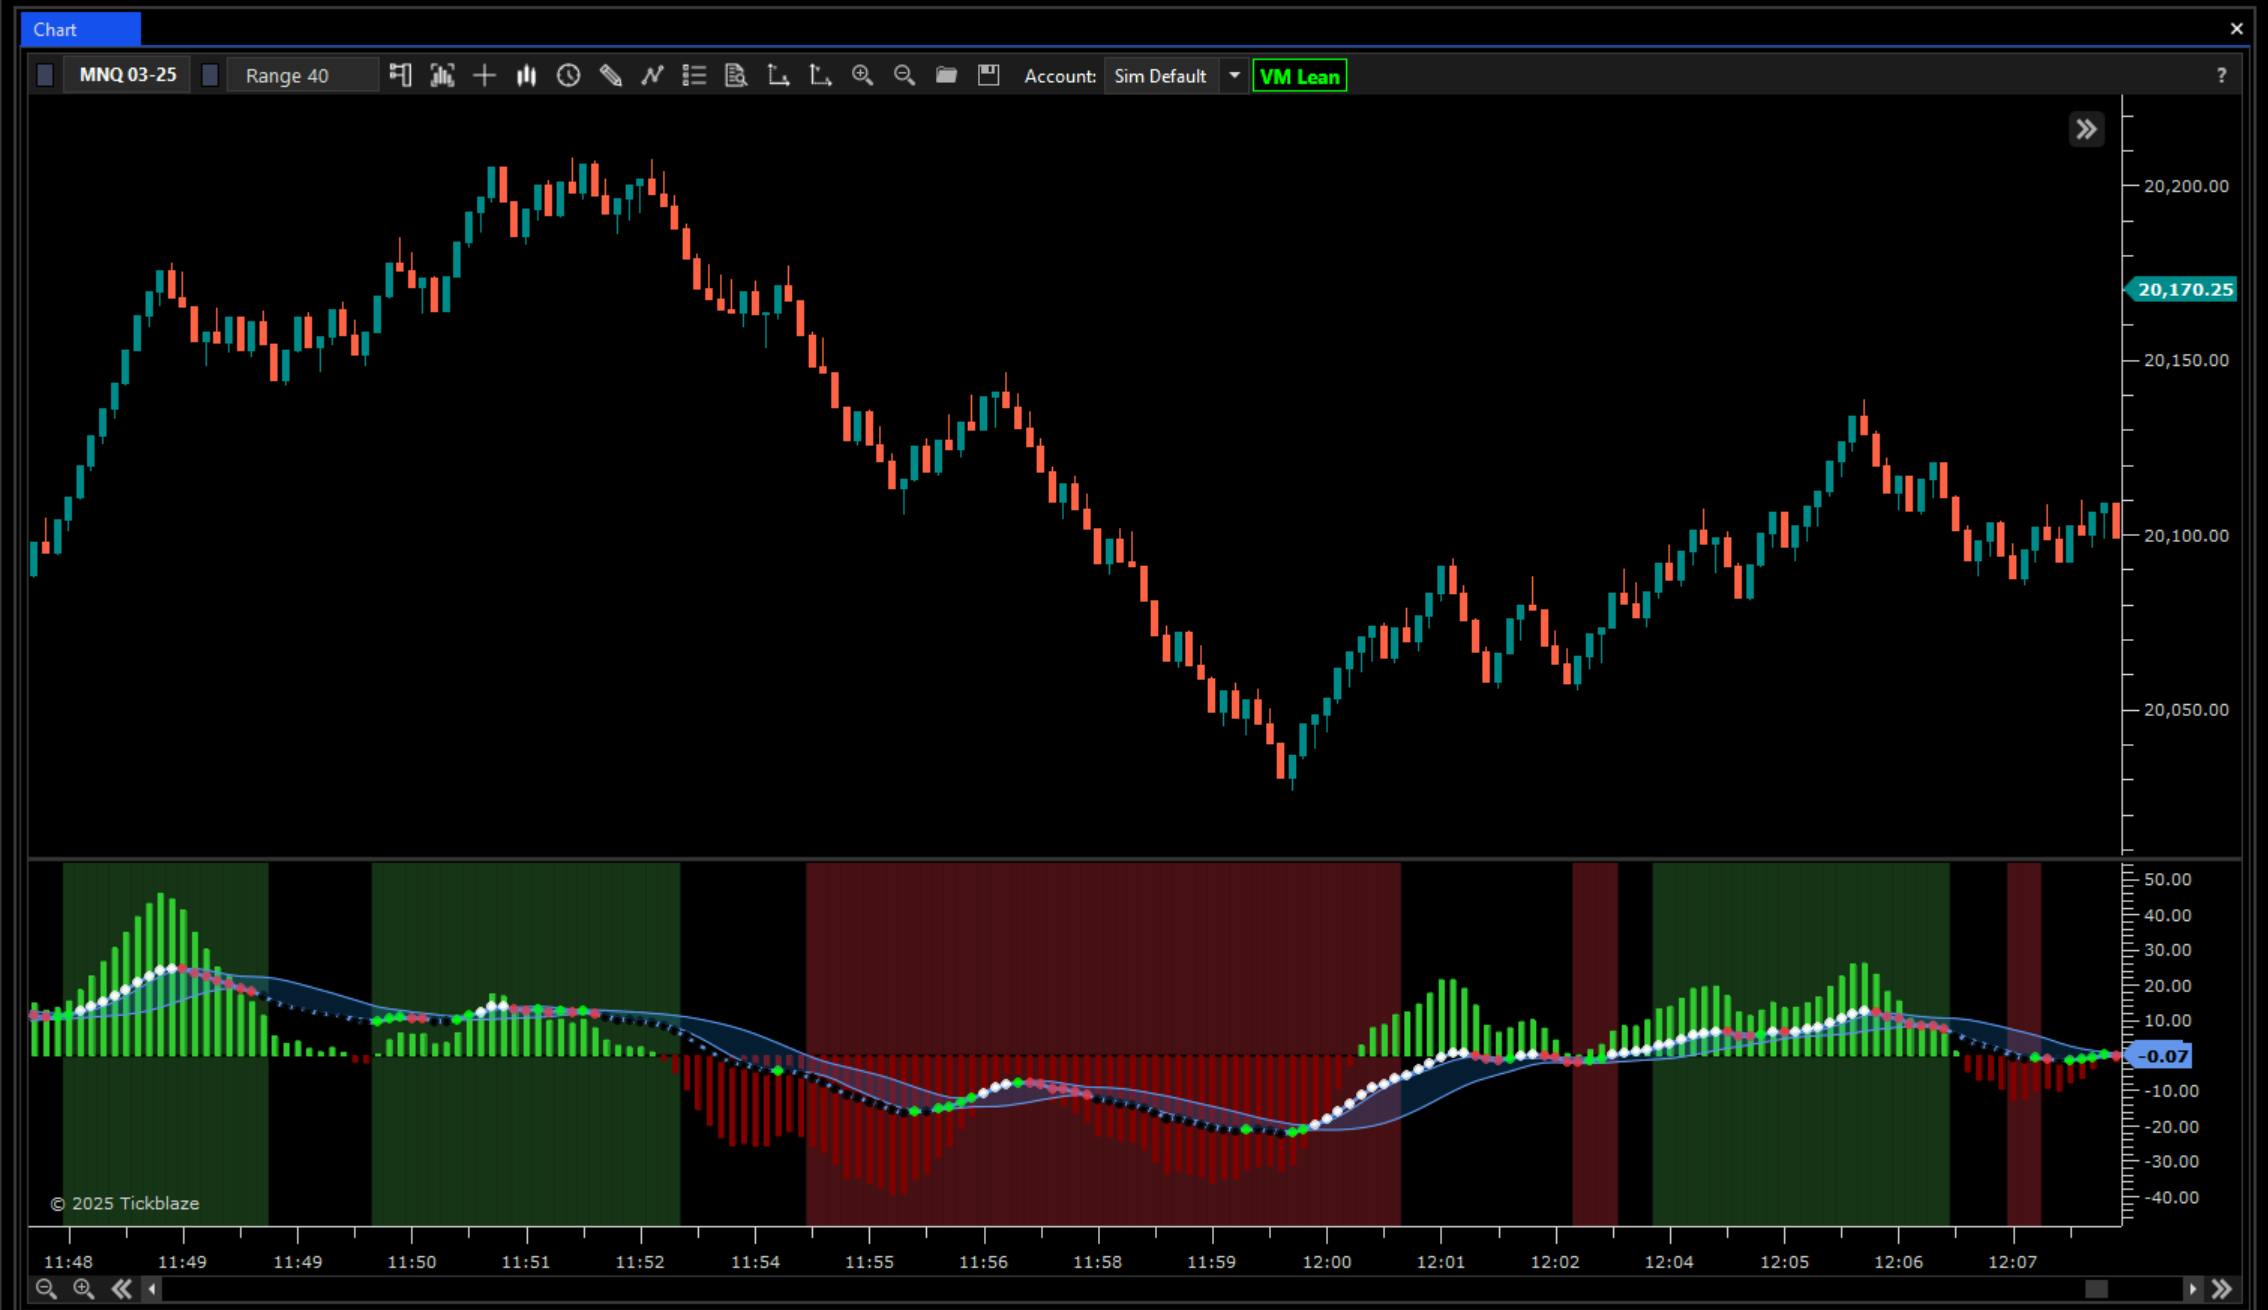Screen dimensions: 2268x1310
Task: Open the indicators zigzag line icon
Action: pyautogui.click(x=652, y=76)
